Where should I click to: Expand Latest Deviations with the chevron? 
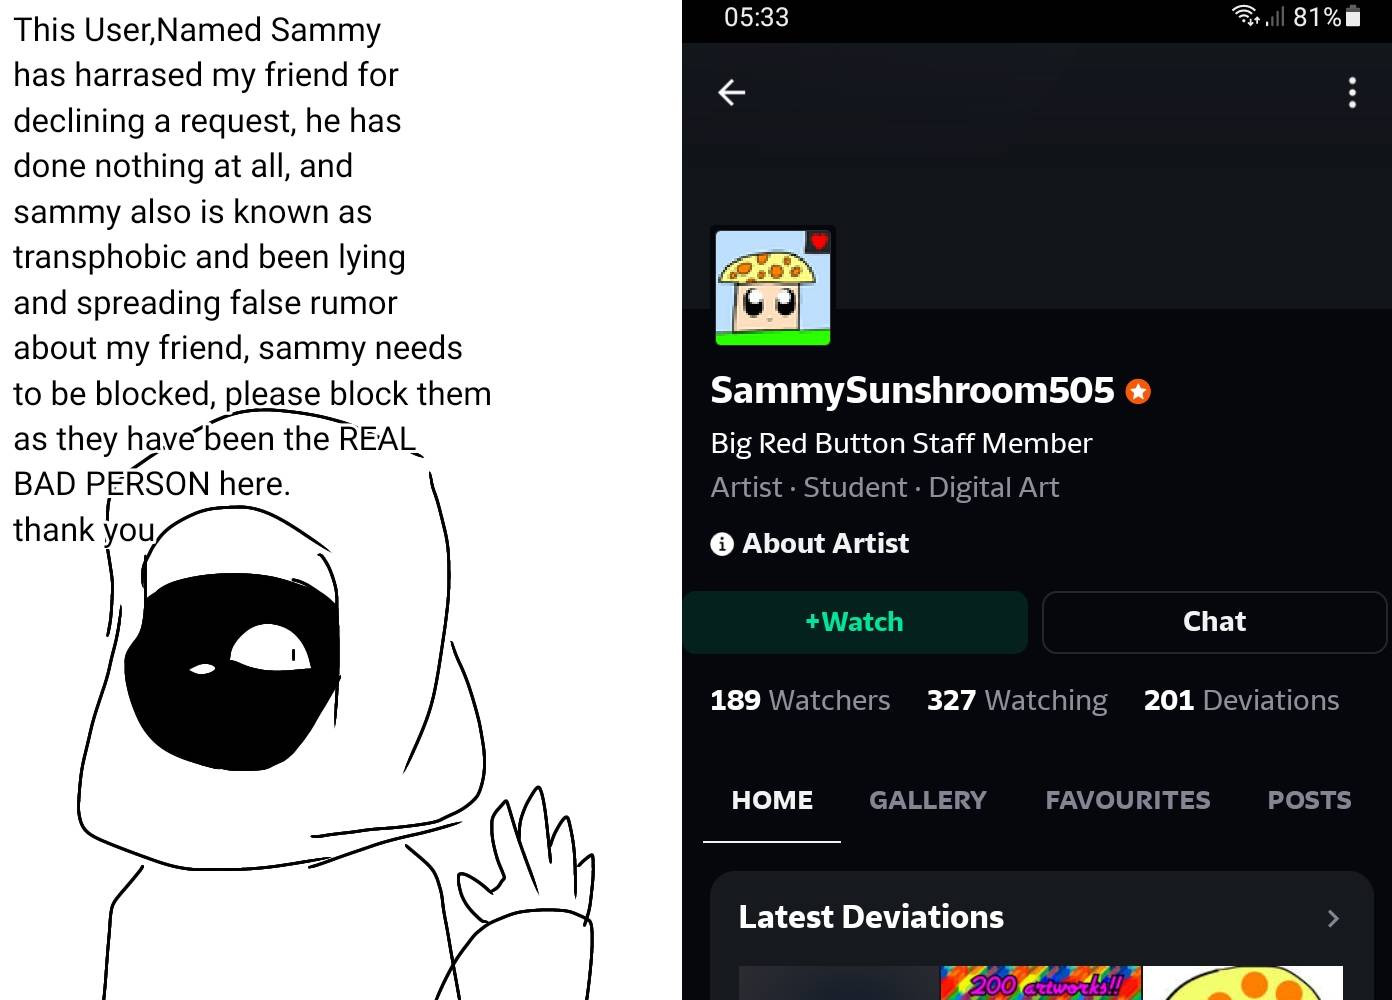click(x=1333, y=918)
